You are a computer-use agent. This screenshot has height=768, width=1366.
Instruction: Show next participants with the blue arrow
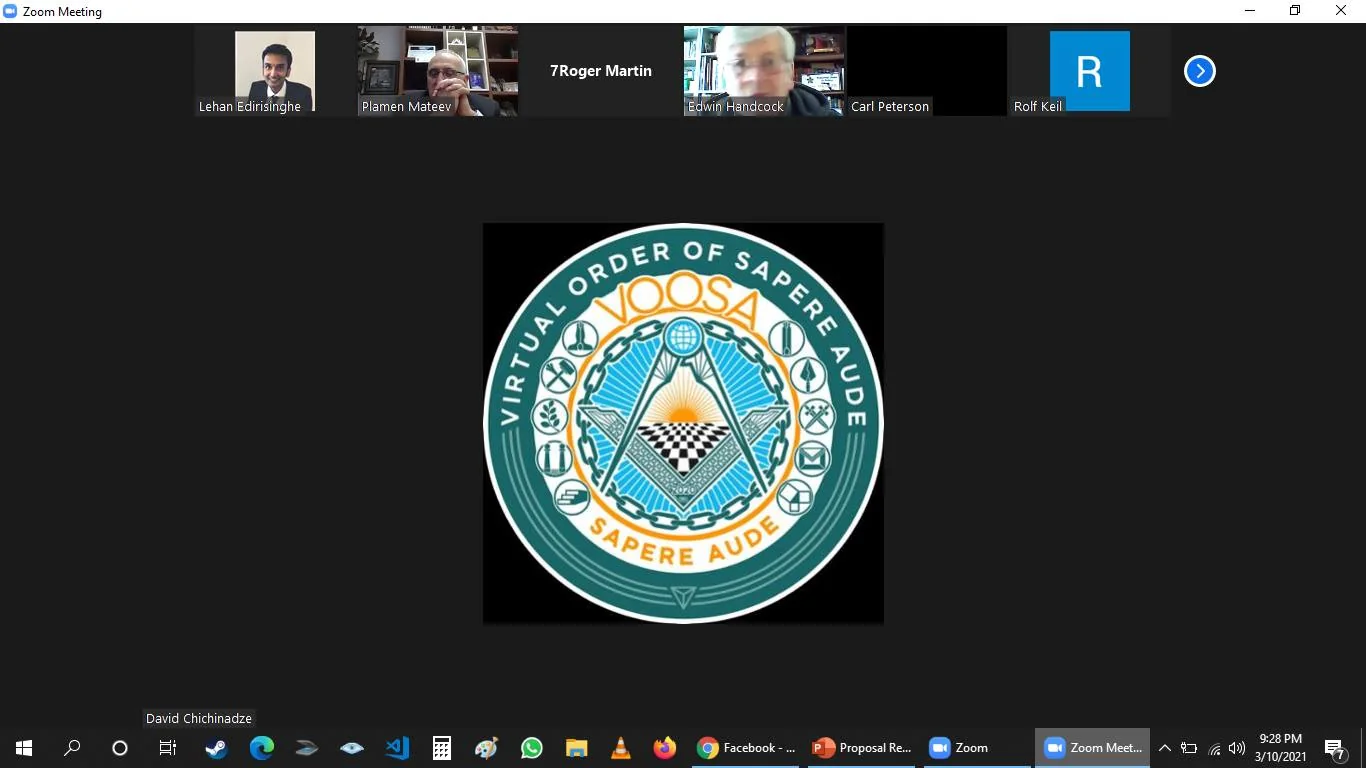1199,71
